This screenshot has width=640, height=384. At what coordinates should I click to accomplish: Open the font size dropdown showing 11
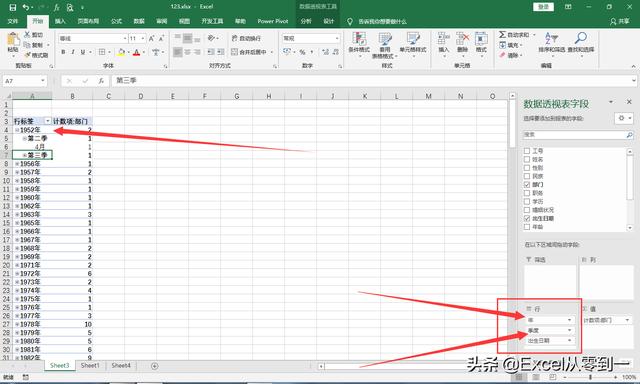tap(143, 38)
